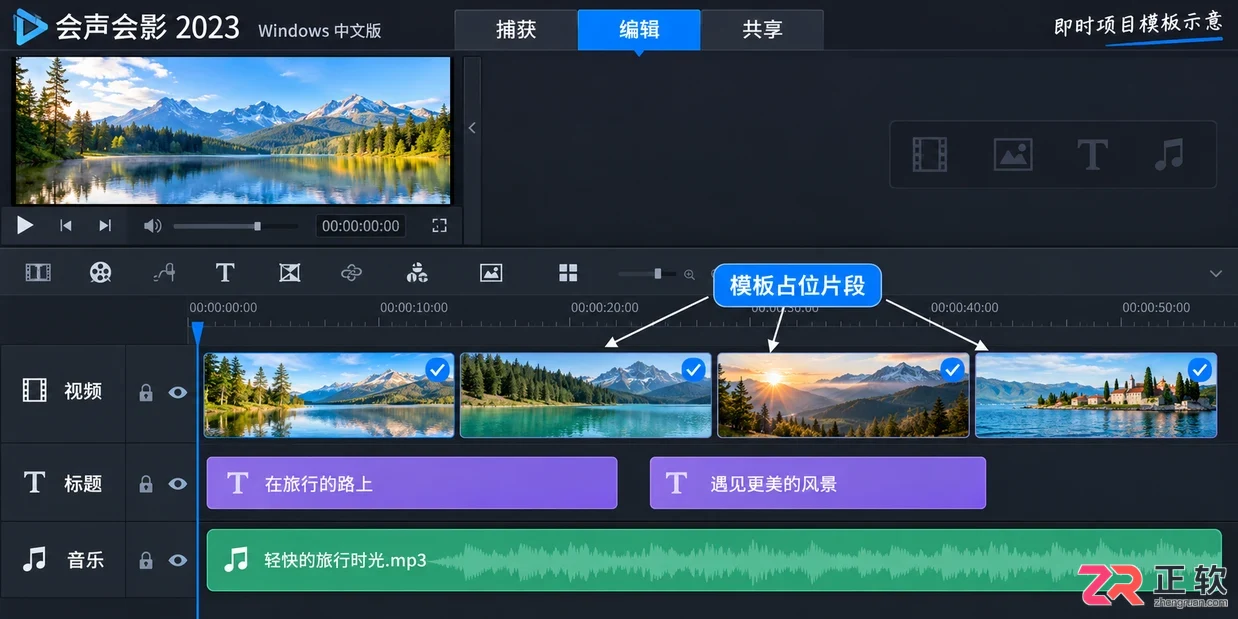Select the blue playhead marker
The height and width of the screenshot is (619, 1238).
tap(197, 331)
